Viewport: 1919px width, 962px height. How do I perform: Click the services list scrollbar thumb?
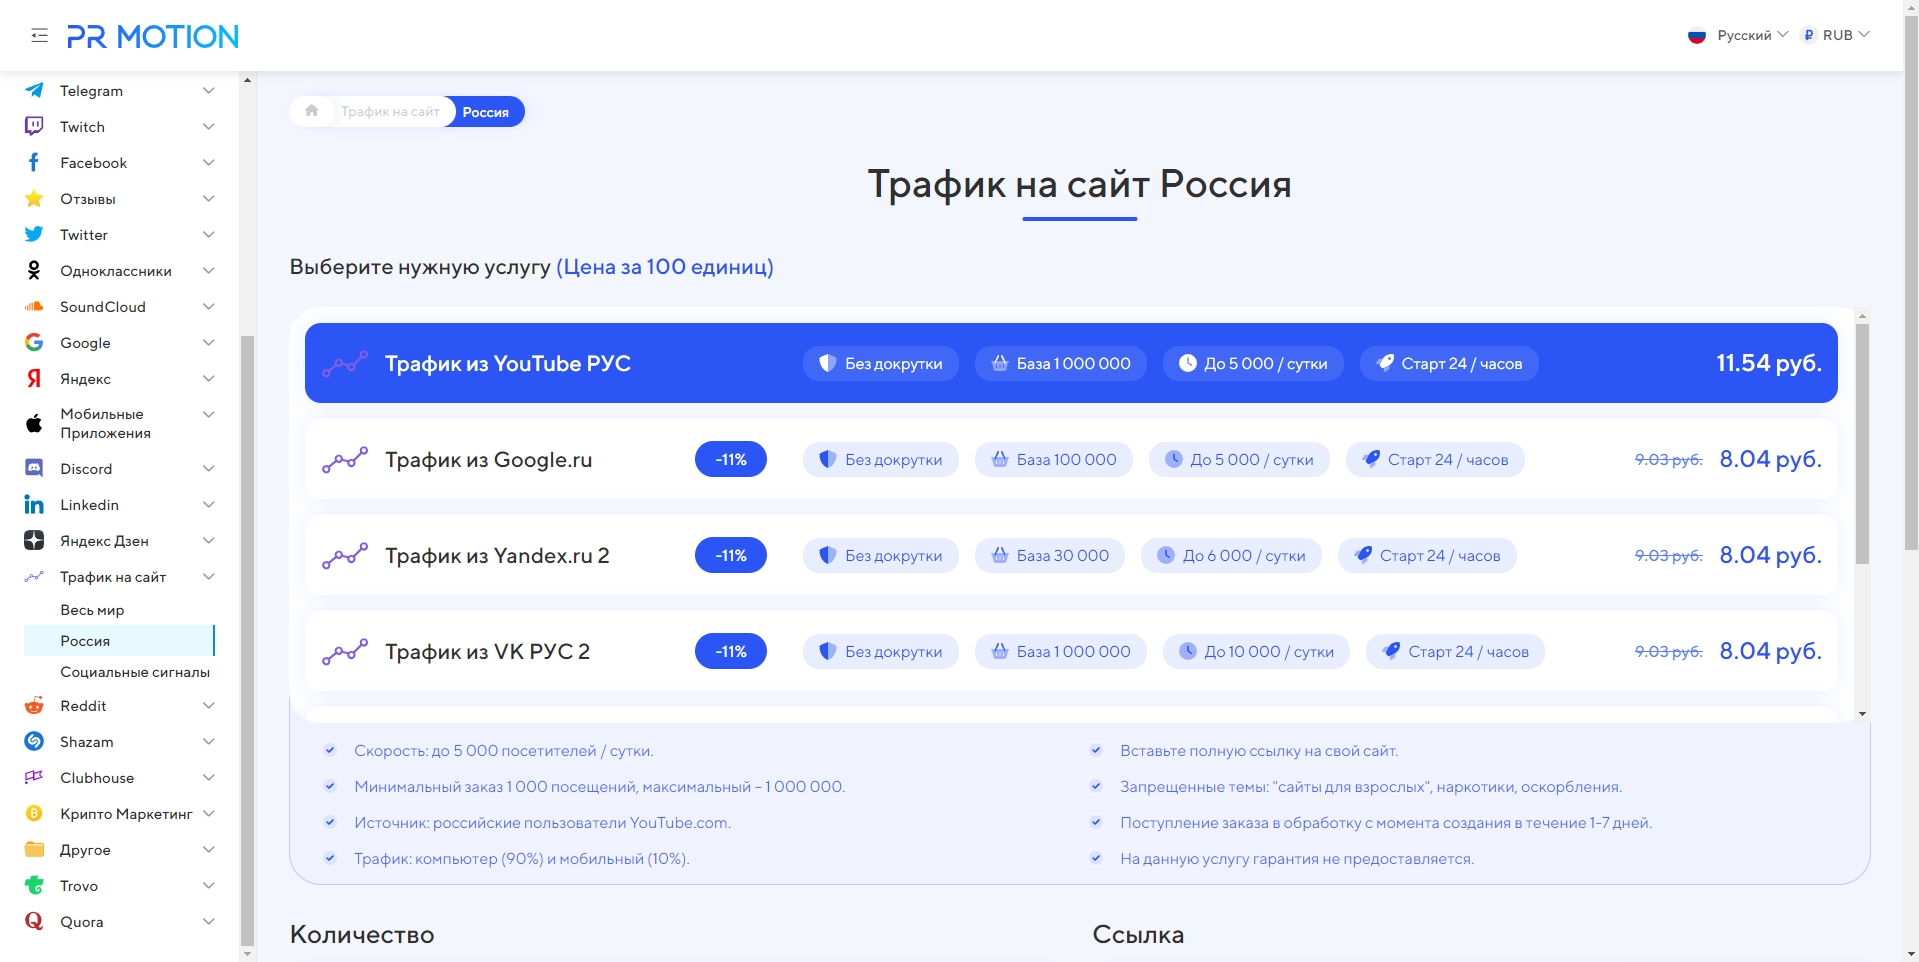coord(1862,444)
